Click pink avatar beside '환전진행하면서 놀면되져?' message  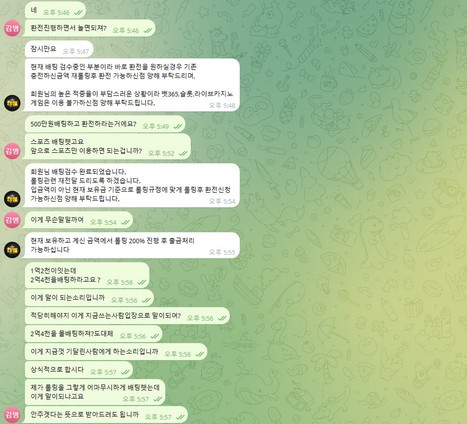(12, 28)
